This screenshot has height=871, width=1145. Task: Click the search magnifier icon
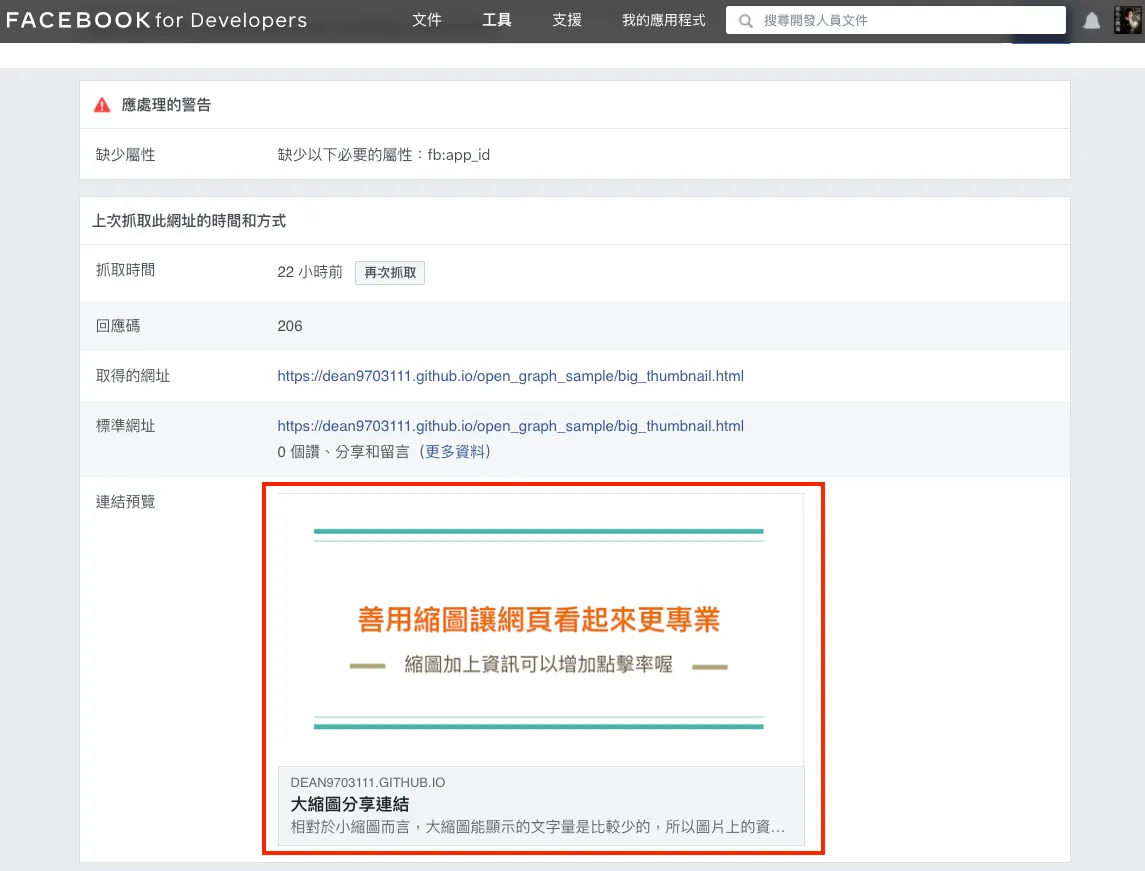(x=745, y=21)
